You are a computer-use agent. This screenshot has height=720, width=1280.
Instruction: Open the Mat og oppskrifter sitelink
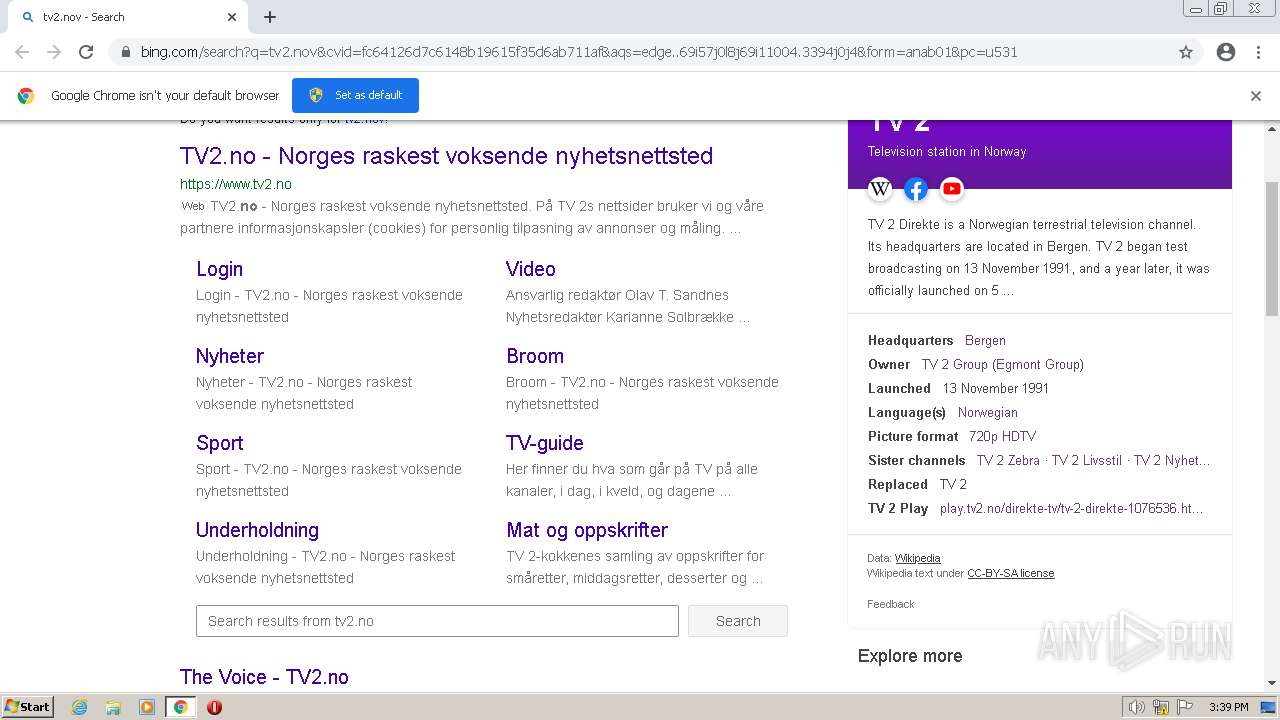point(587,530)
